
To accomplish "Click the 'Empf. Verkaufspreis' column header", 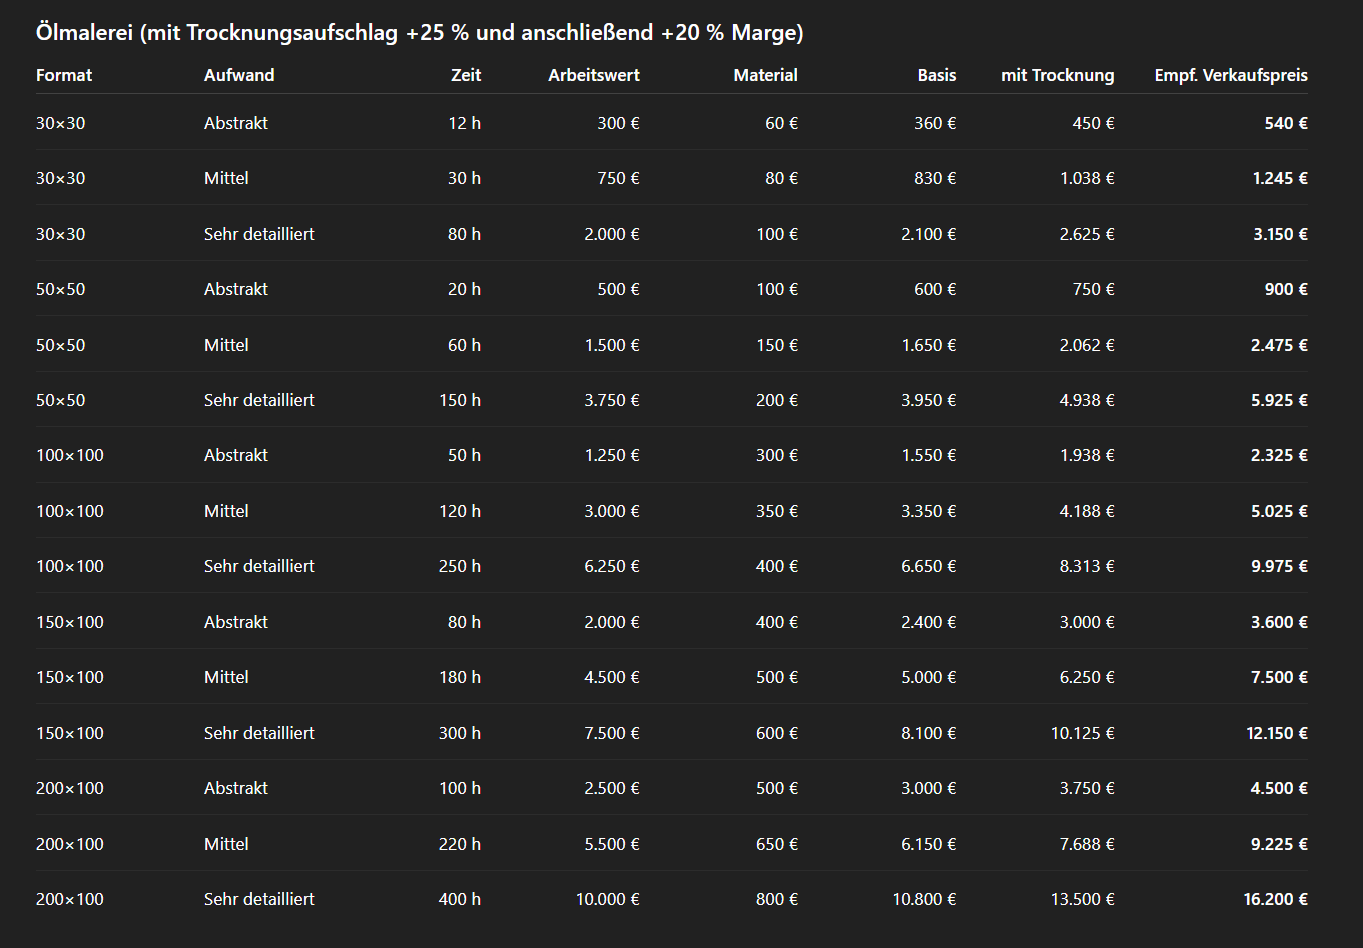I will tap(1231, 75).
